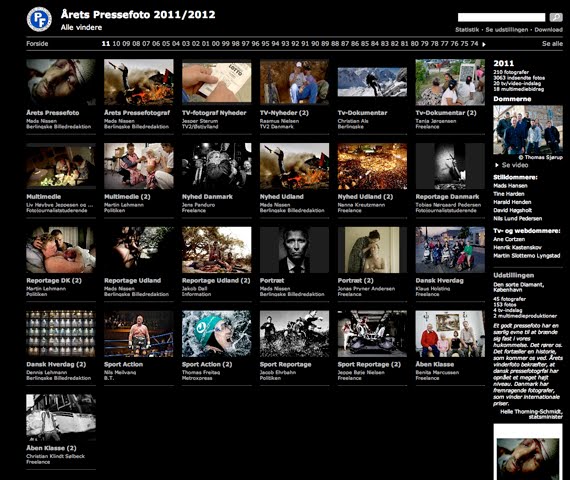Open Portræt black-and-white face thumbnail
The image size is (570, 480).
[294, 250]
